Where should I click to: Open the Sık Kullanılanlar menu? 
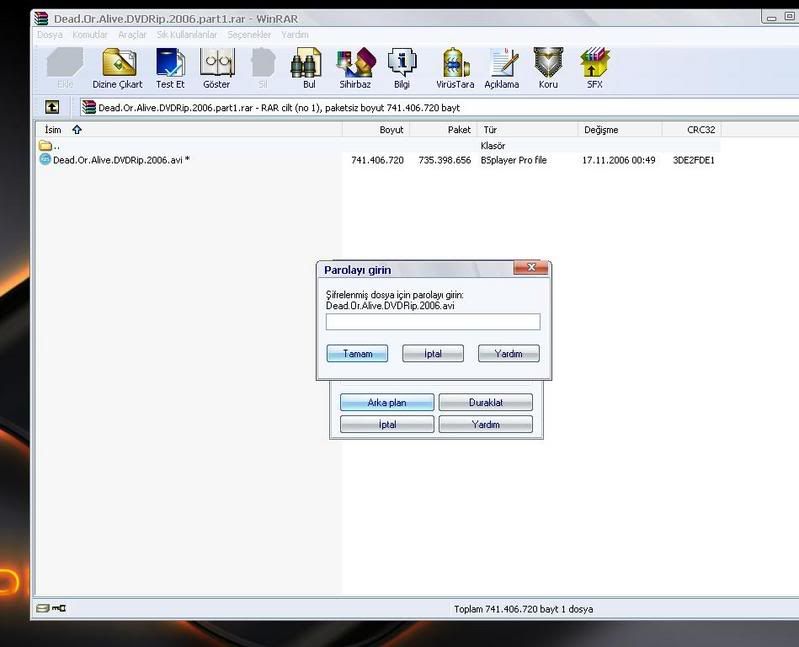click(187, 35)
